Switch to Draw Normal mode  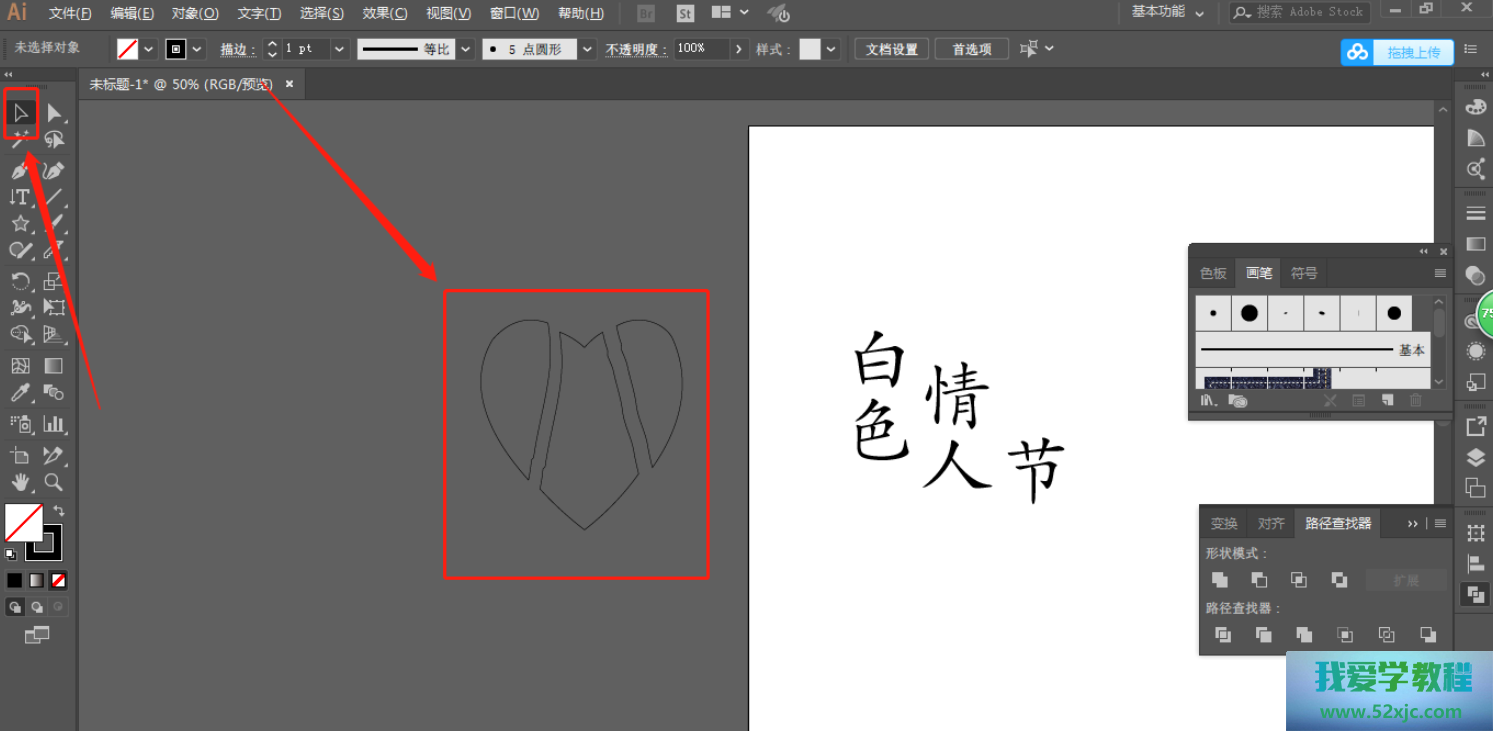coord(15,607)
